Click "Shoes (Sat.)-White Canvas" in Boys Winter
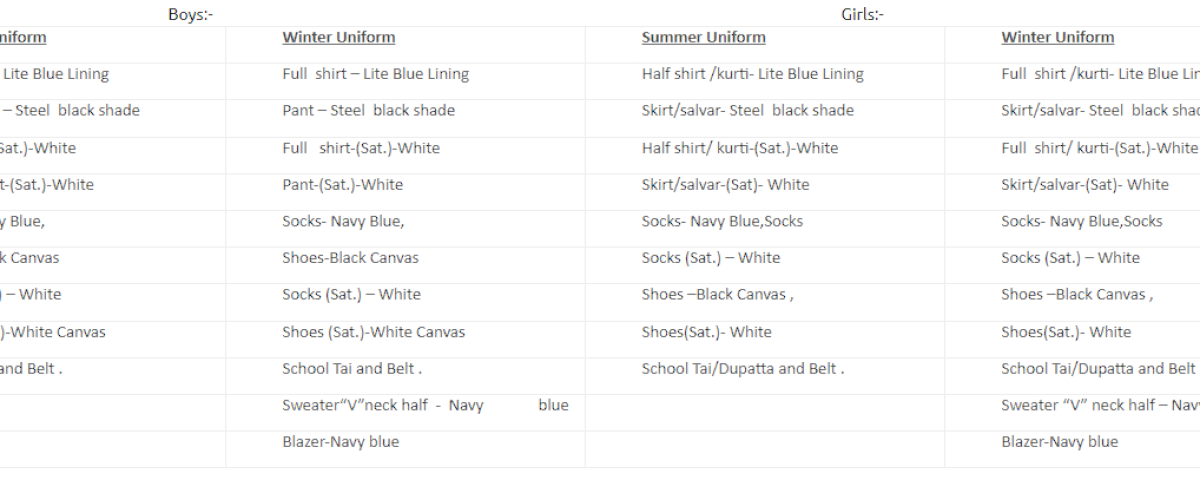Viewport: 1200px width, 500px height. pyautogui.click(x=373, y=332)
